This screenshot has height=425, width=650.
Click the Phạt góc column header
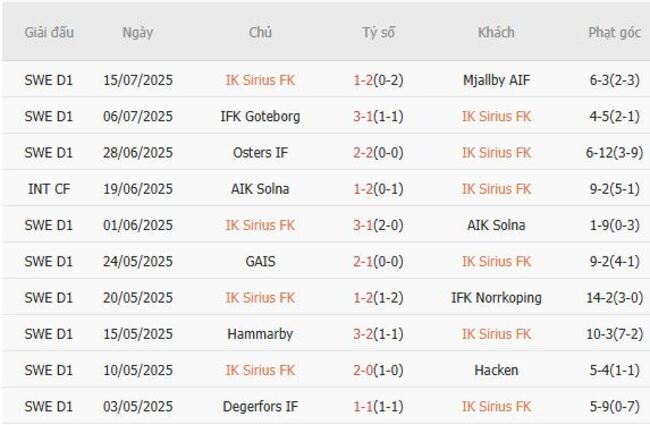614,33
